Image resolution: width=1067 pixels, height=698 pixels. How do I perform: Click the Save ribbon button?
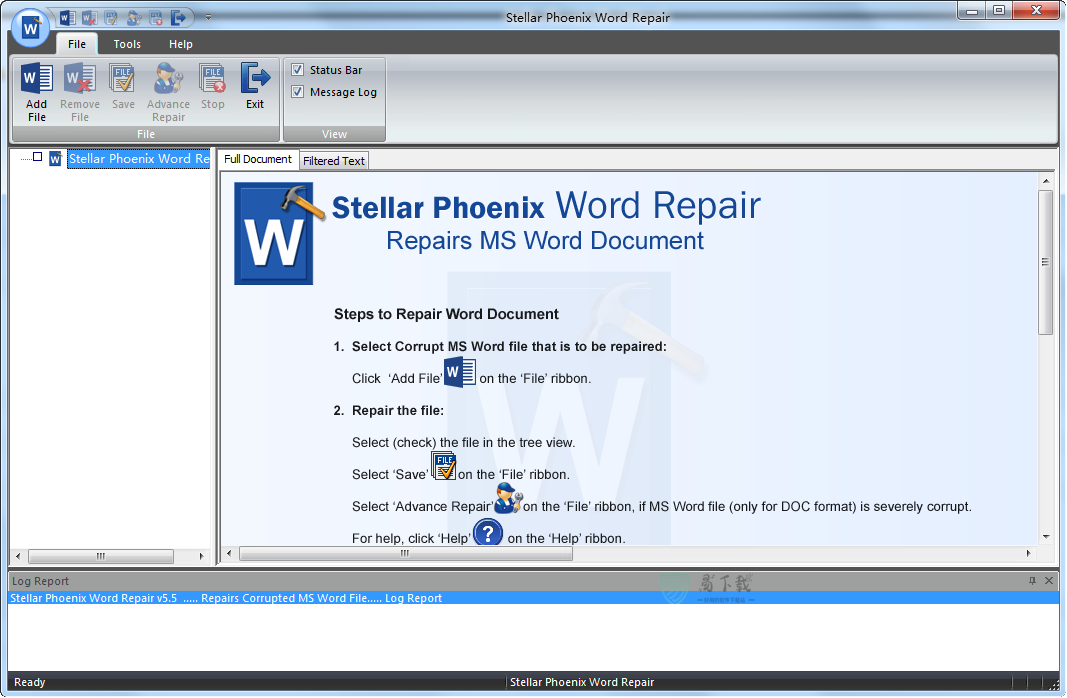pyautogui.click(x=123, y=86)
